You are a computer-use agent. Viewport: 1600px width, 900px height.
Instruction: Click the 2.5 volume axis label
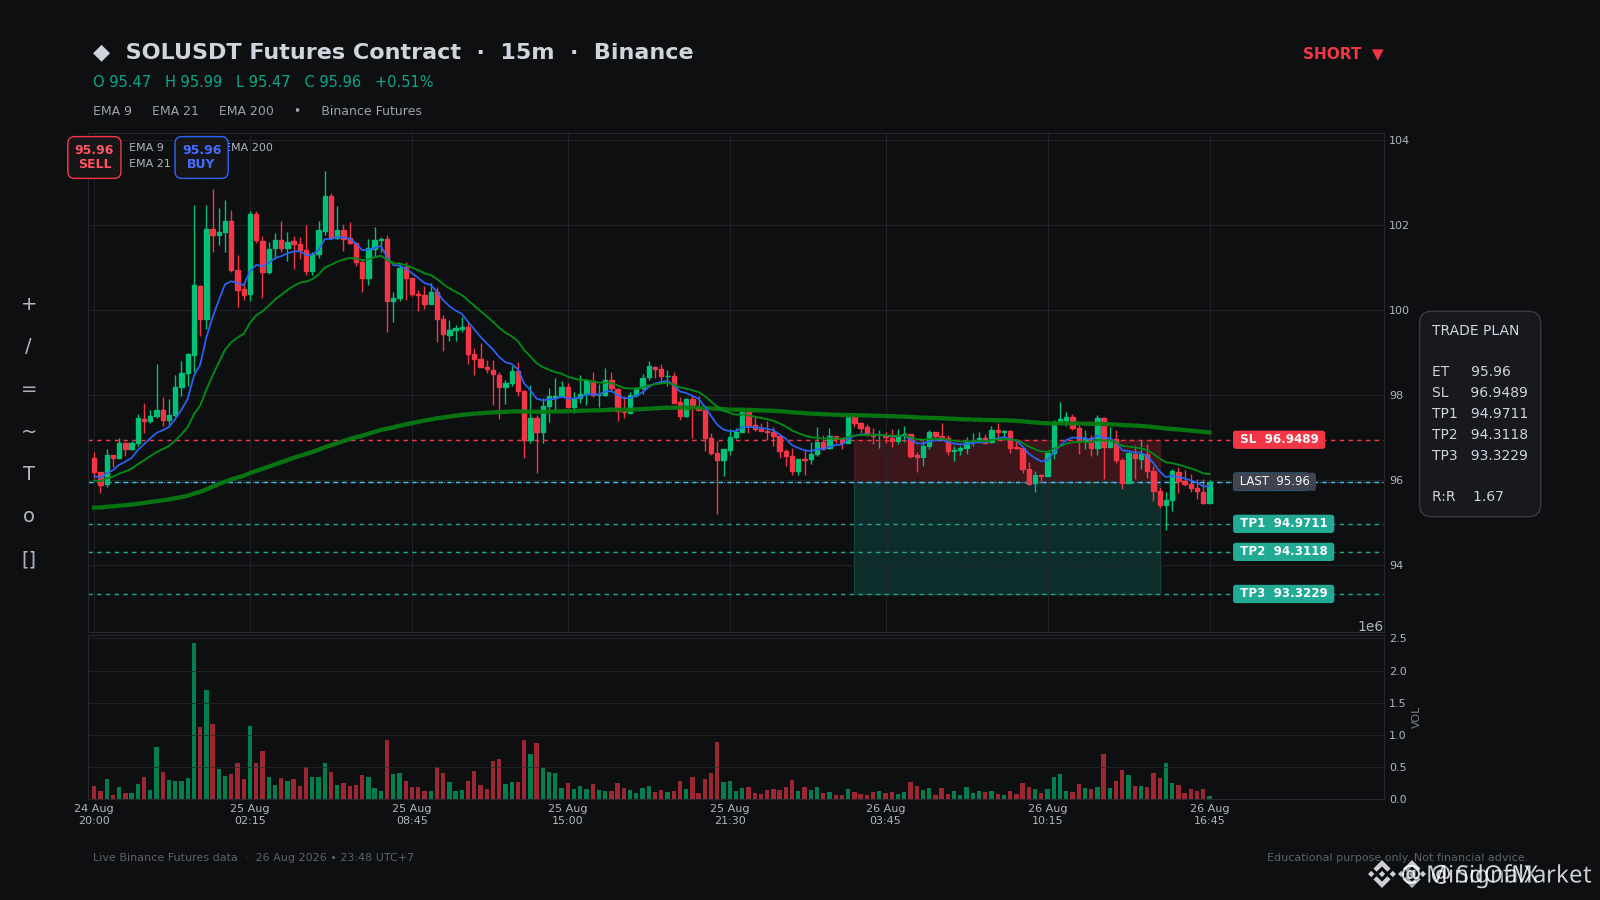(x=1398, y=639)
